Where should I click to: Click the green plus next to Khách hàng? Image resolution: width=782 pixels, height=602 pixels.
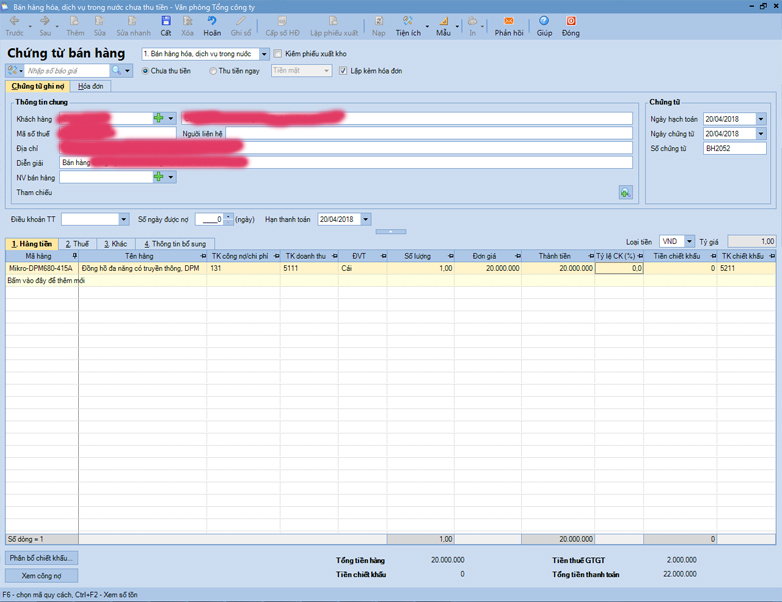[x=159, y=118]
